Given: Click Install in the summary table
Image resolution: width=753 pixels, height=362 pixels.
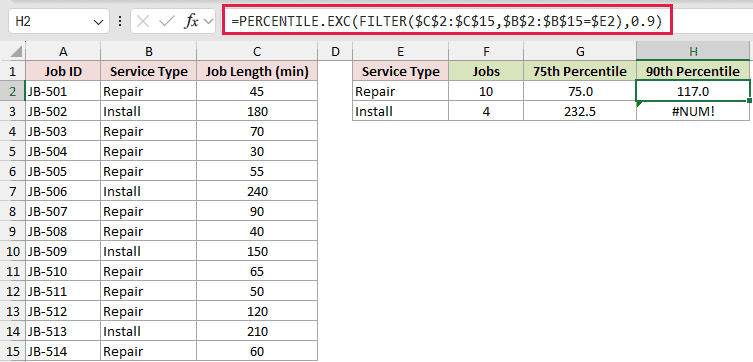Looking at the screenshot, I should pos(401,111).
